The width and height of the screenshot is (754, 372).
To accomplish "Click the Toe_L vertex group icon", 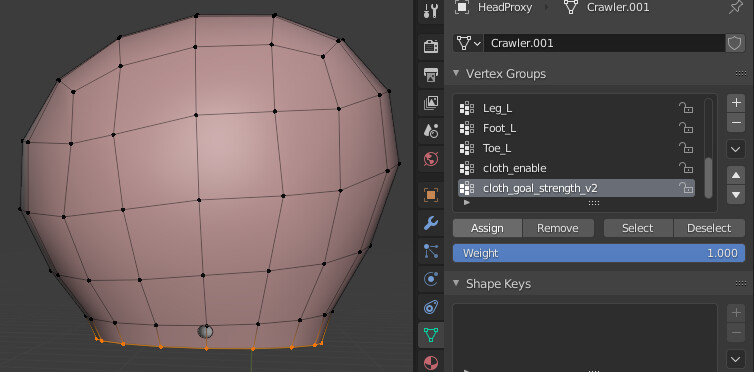I will [x=467, y=148].
